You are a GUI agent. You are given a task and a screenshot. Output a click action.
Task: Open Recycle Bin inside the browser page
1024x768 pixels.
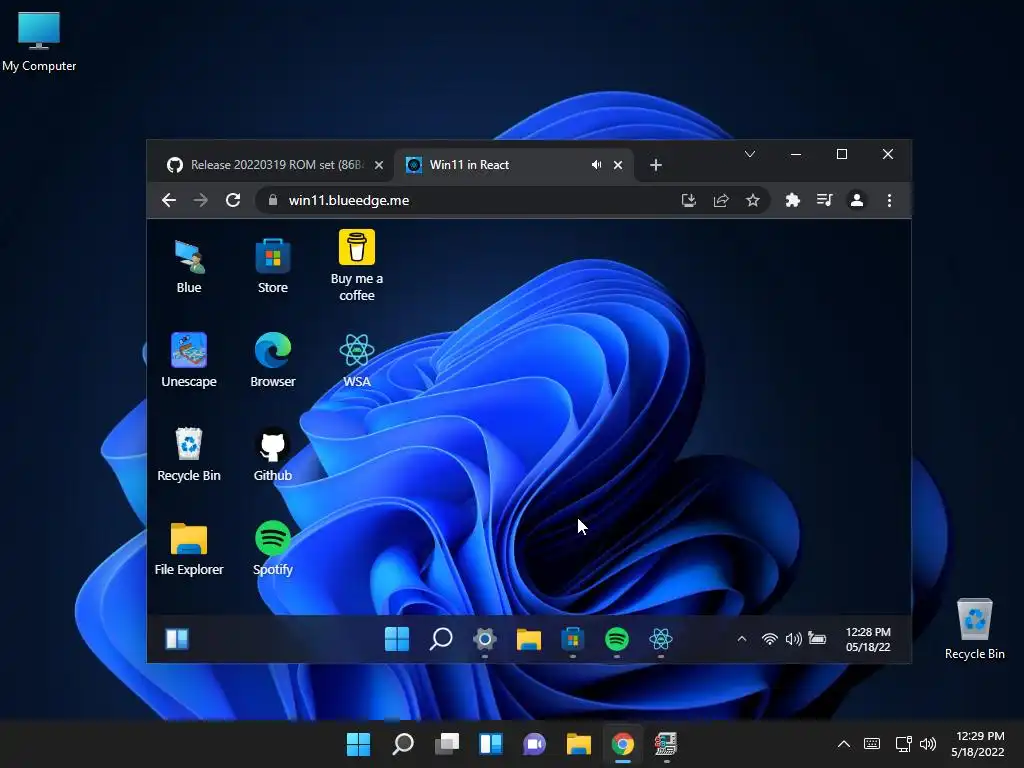click(189, 454)
